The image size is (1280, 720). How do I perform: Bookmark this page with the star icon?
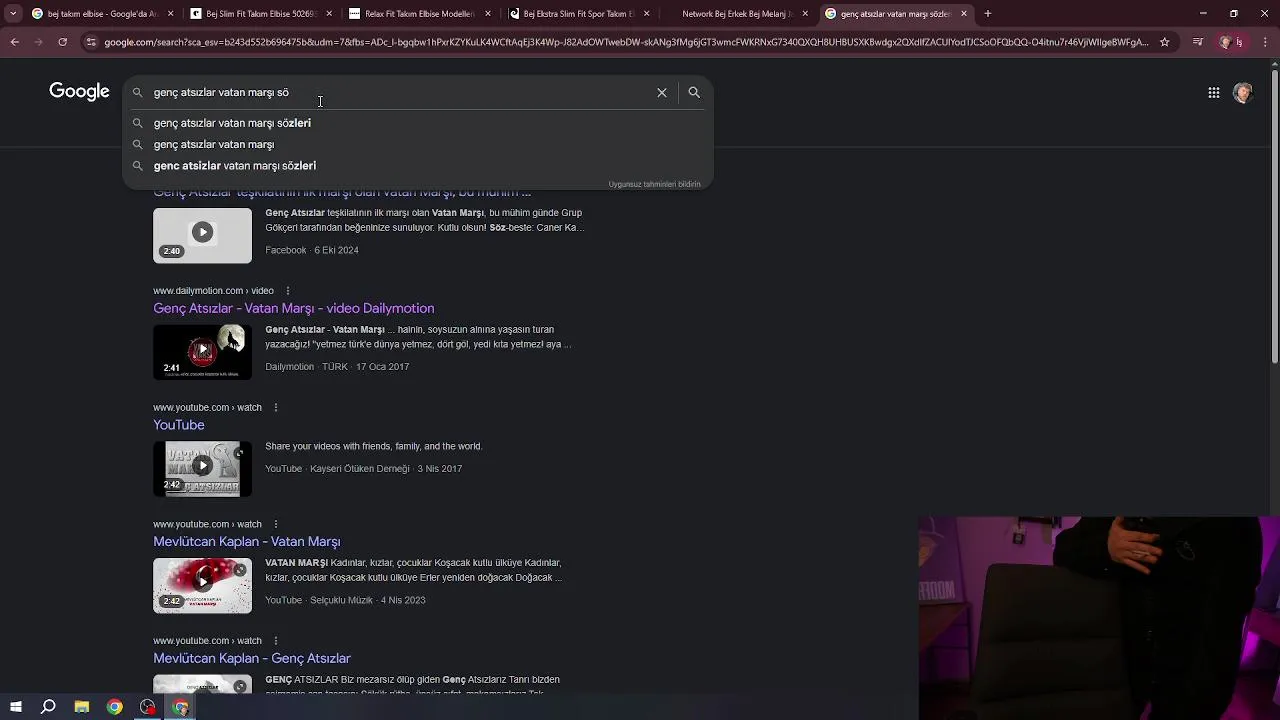pyautogui.click(x=1164, y=42)
